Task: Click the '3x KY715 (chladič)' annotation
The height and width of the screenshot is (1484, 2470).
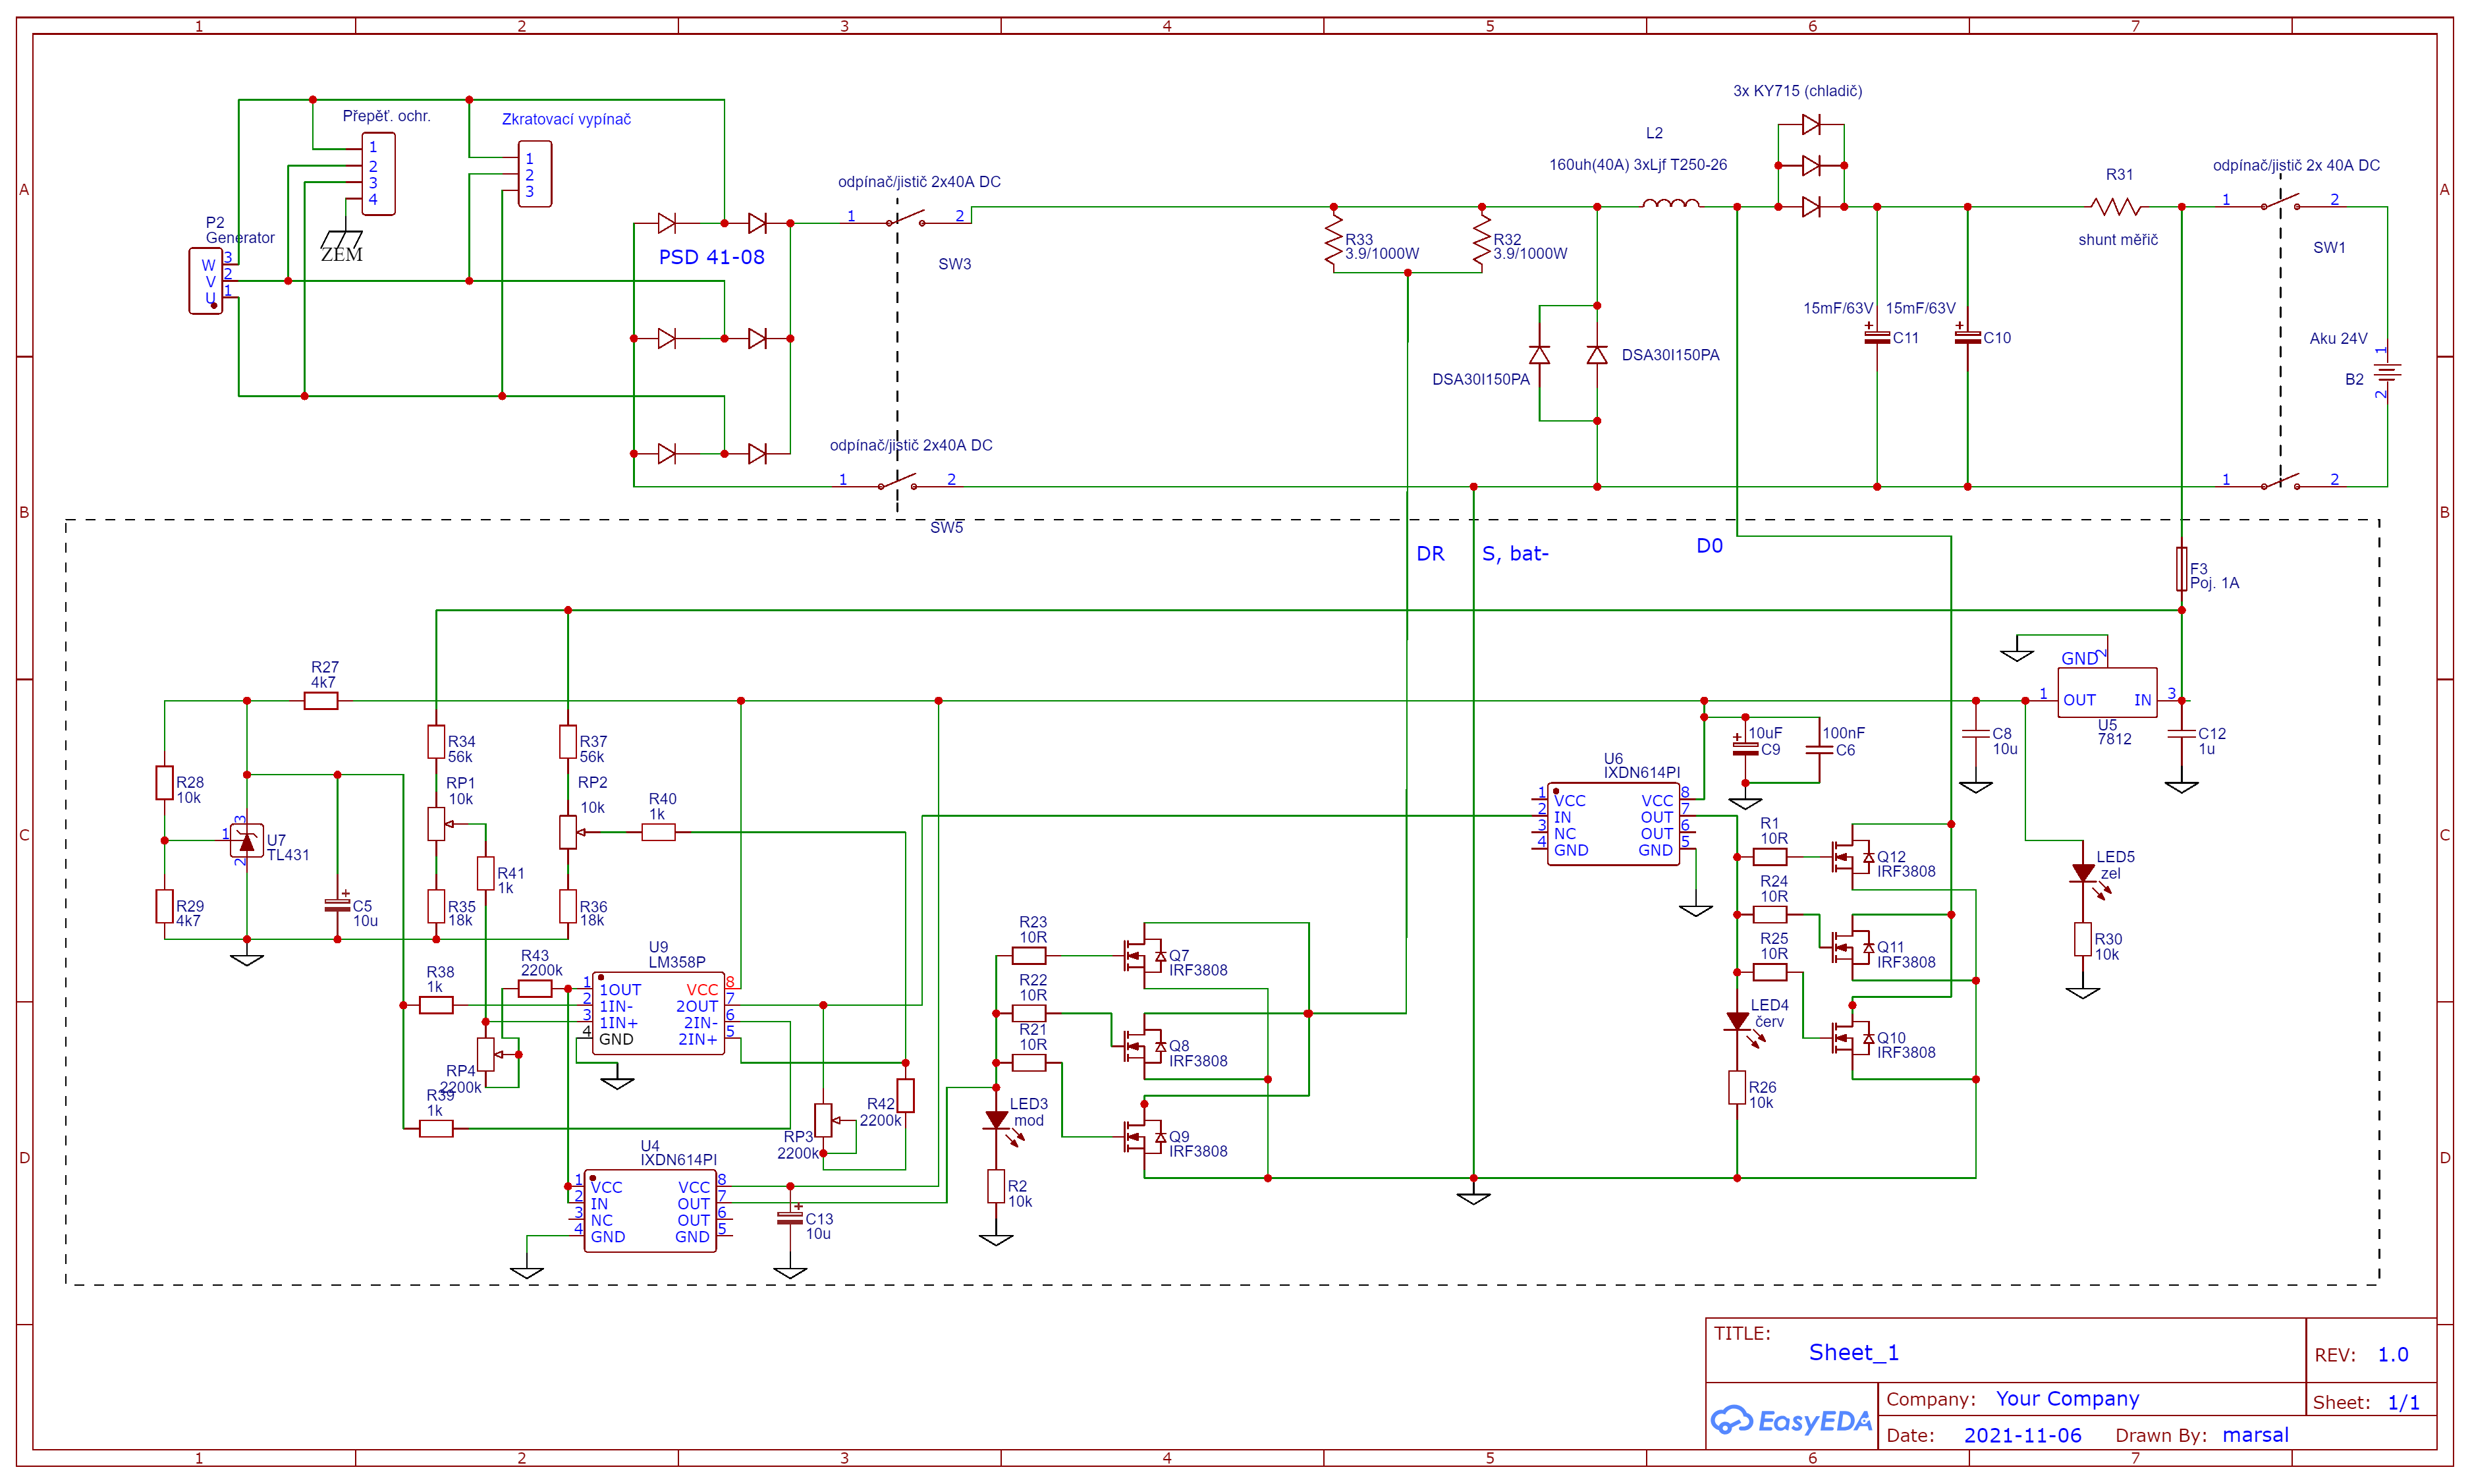Action: 1798,91
